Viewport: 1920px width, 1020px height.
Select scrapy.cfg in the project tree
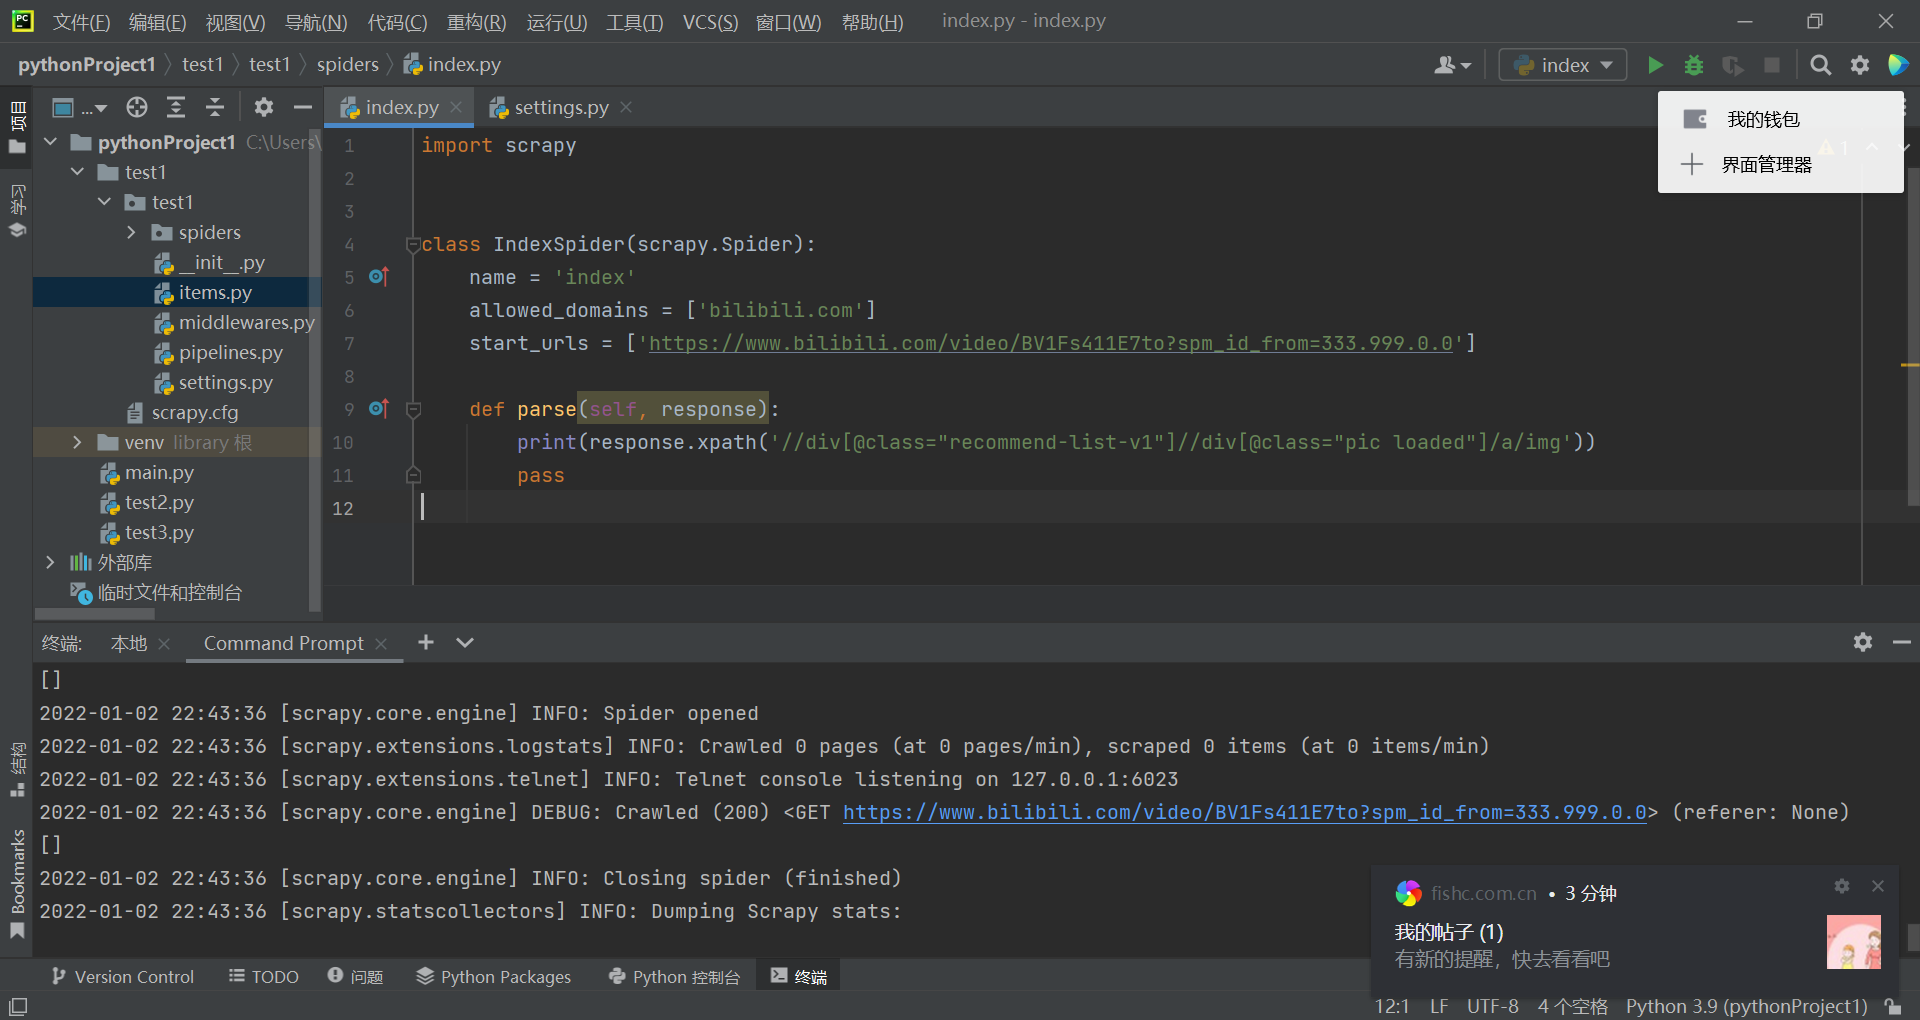click(x=182, y=412)
